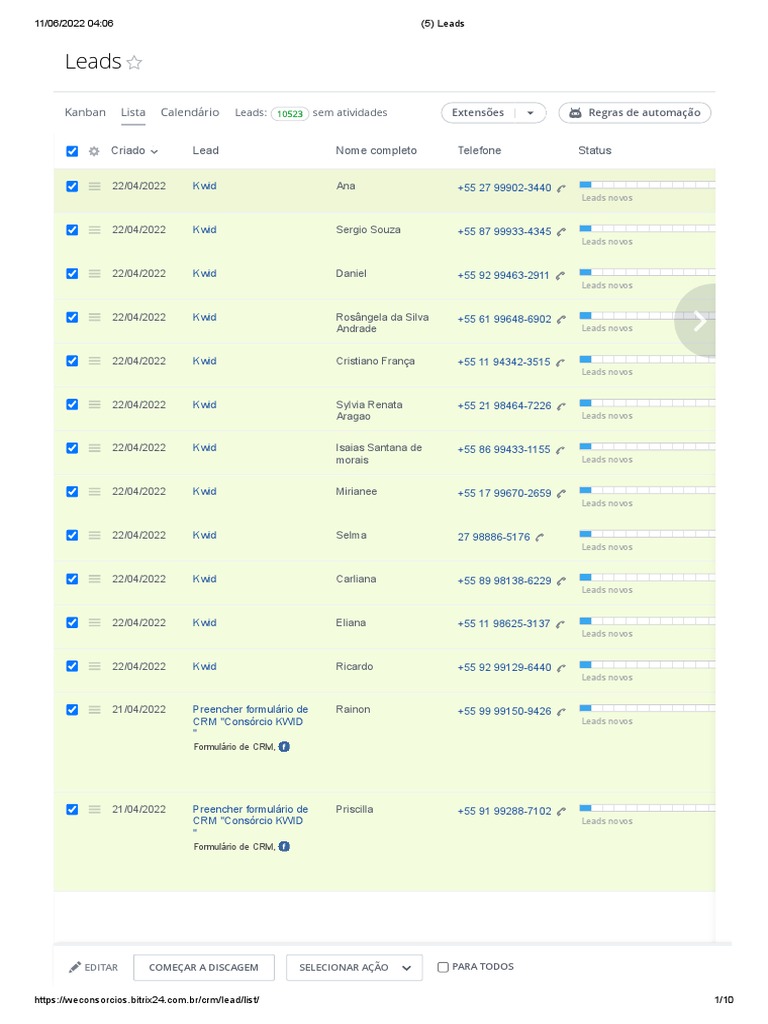Open grid settings gear icon in header
768x1024 pixels.
click(x=94, y=151)
